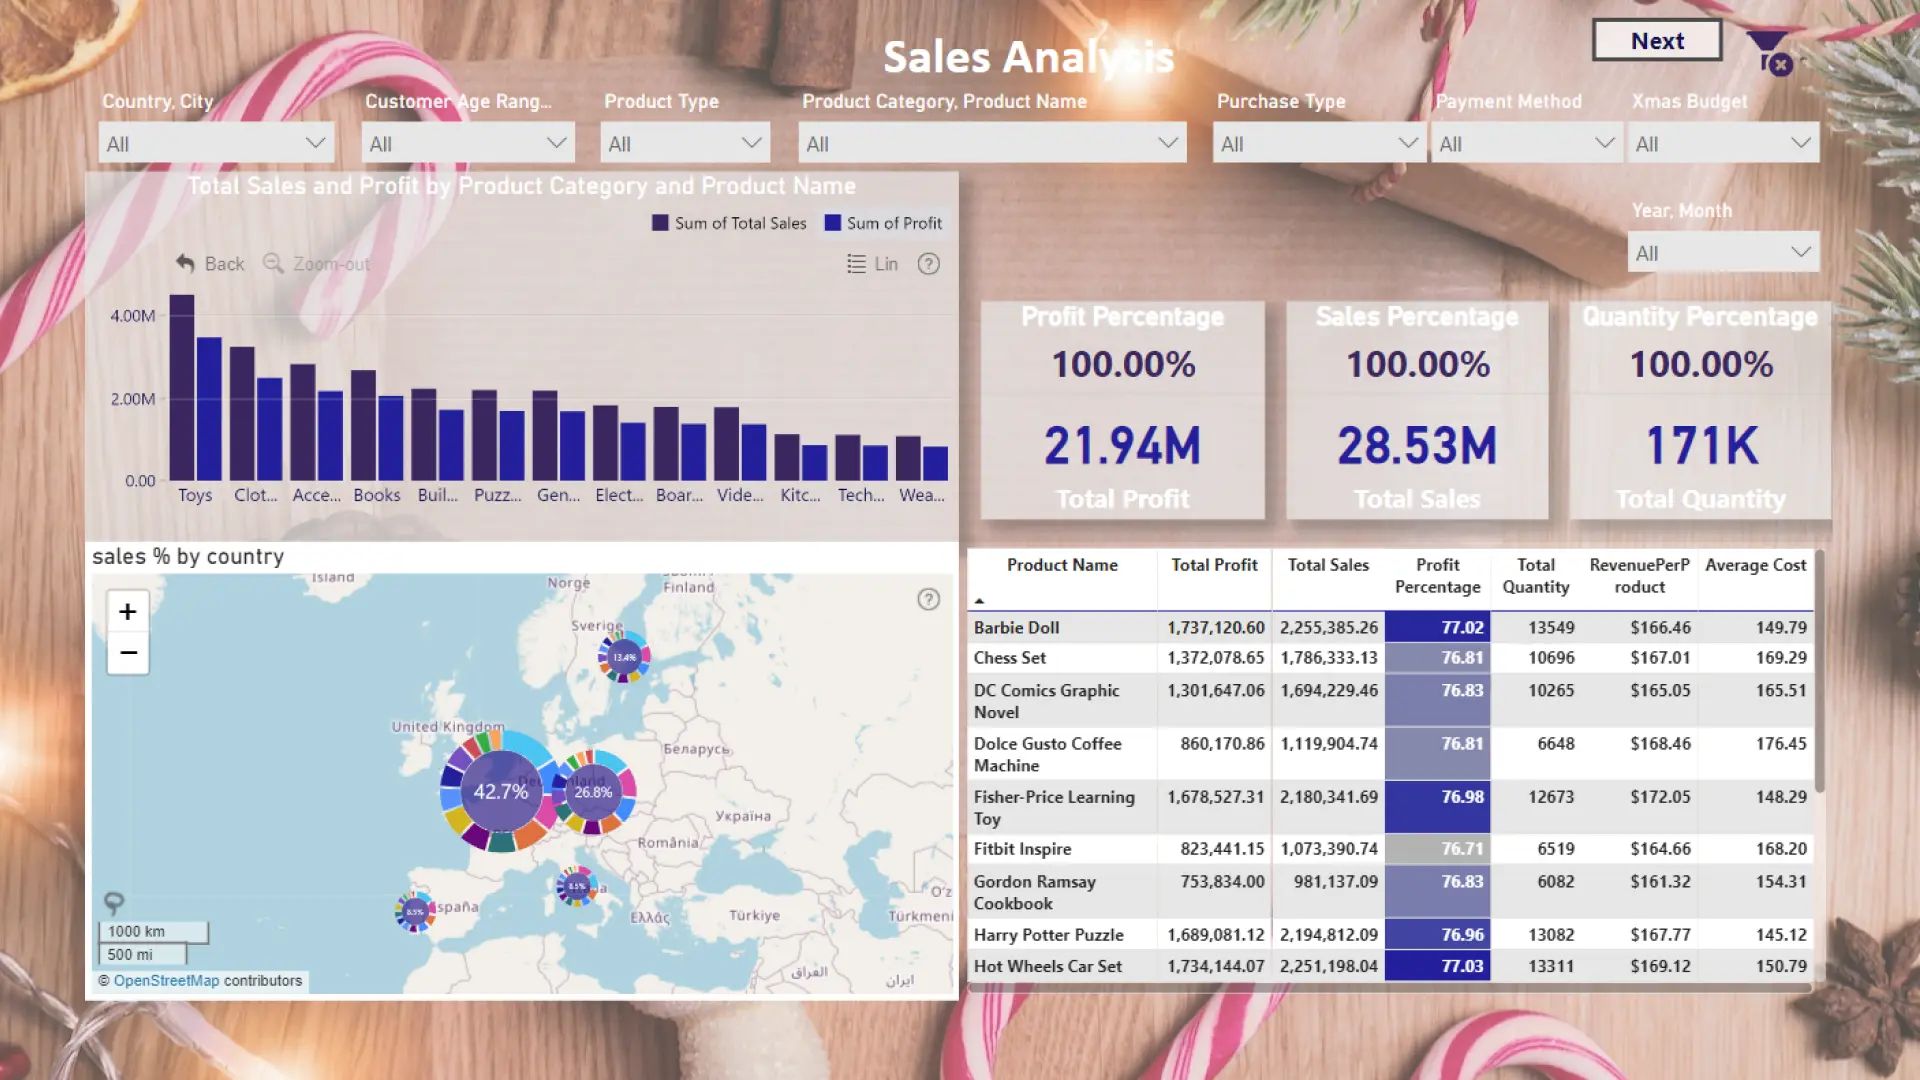Image resolution: width=1920 pixels, height=1080 pixels.
Task: Select the Chess Set row
Action: pyautogui.click(x=1390, y=658)
